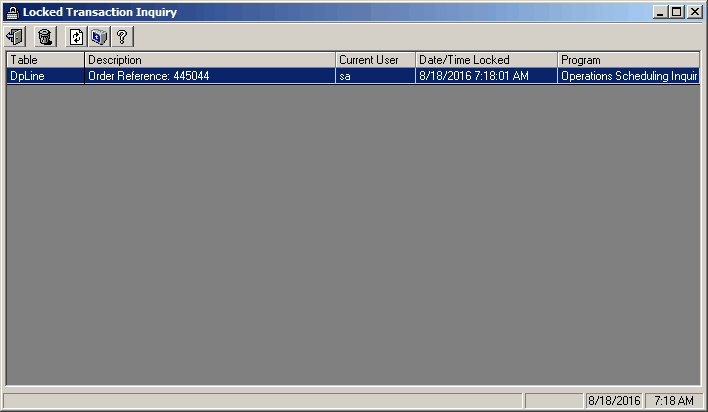Select the '8/18/2016 7:18:01 AM' locked time cell
The height and width of the screenshot is (412, 708).
tap(486, 76)
